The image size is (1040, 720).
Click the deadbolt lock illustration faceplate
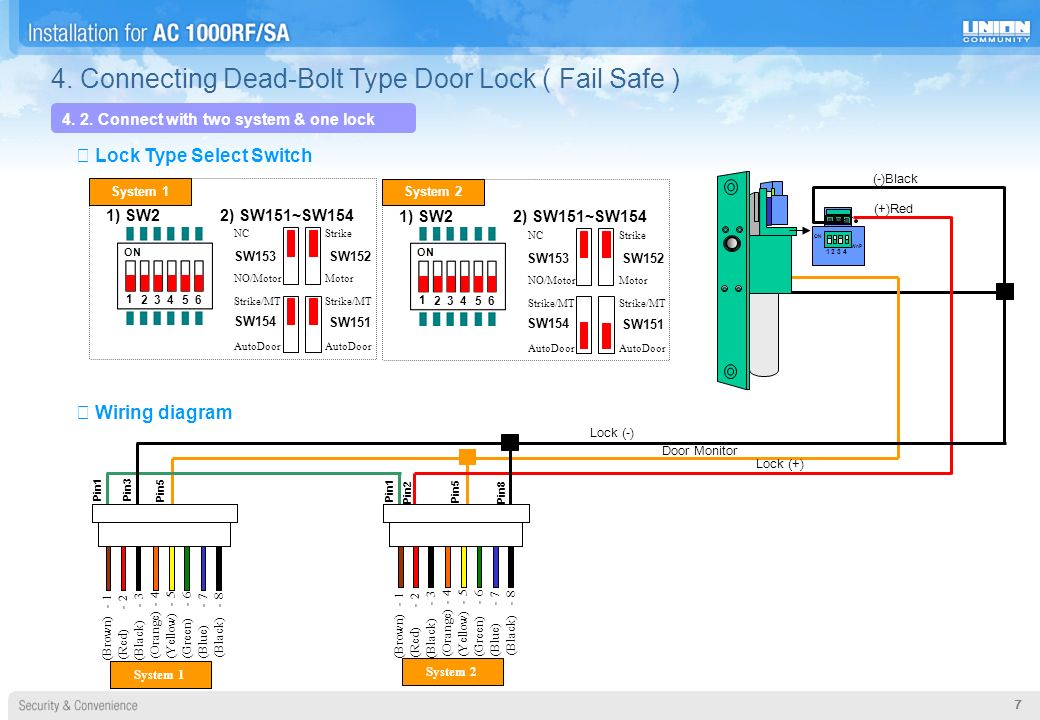click(x=734, y=280)
